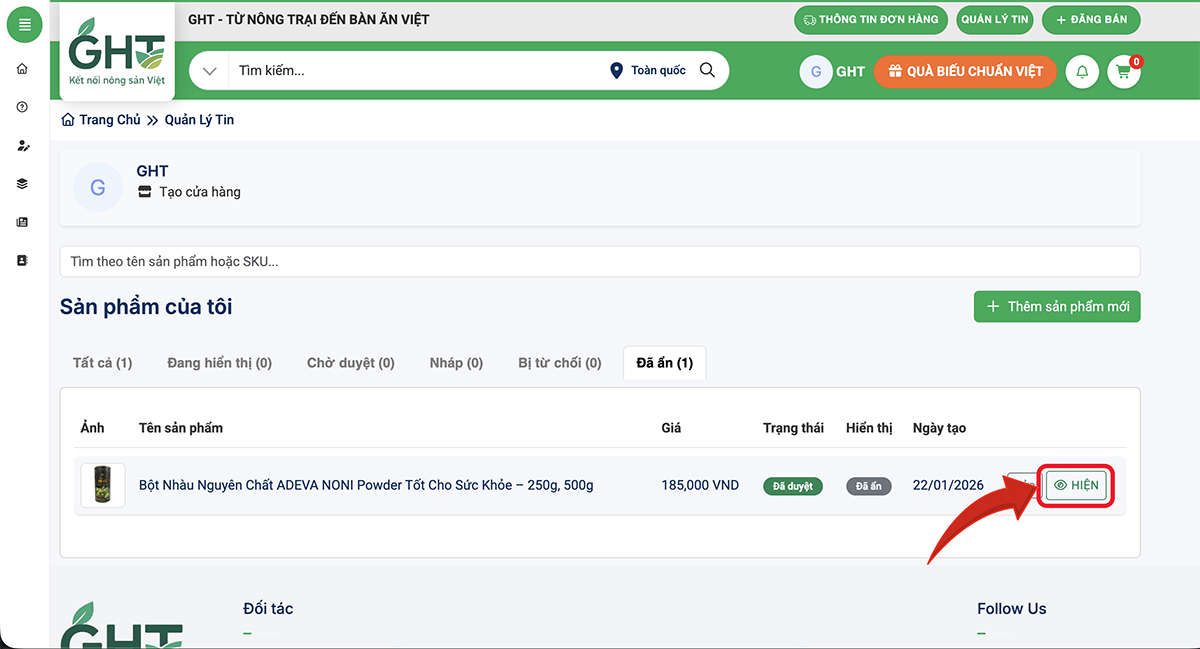This screenshot has width=1200, height=649.
Task: Expand the search category dropdown chevron
Action: coord(209,71)
